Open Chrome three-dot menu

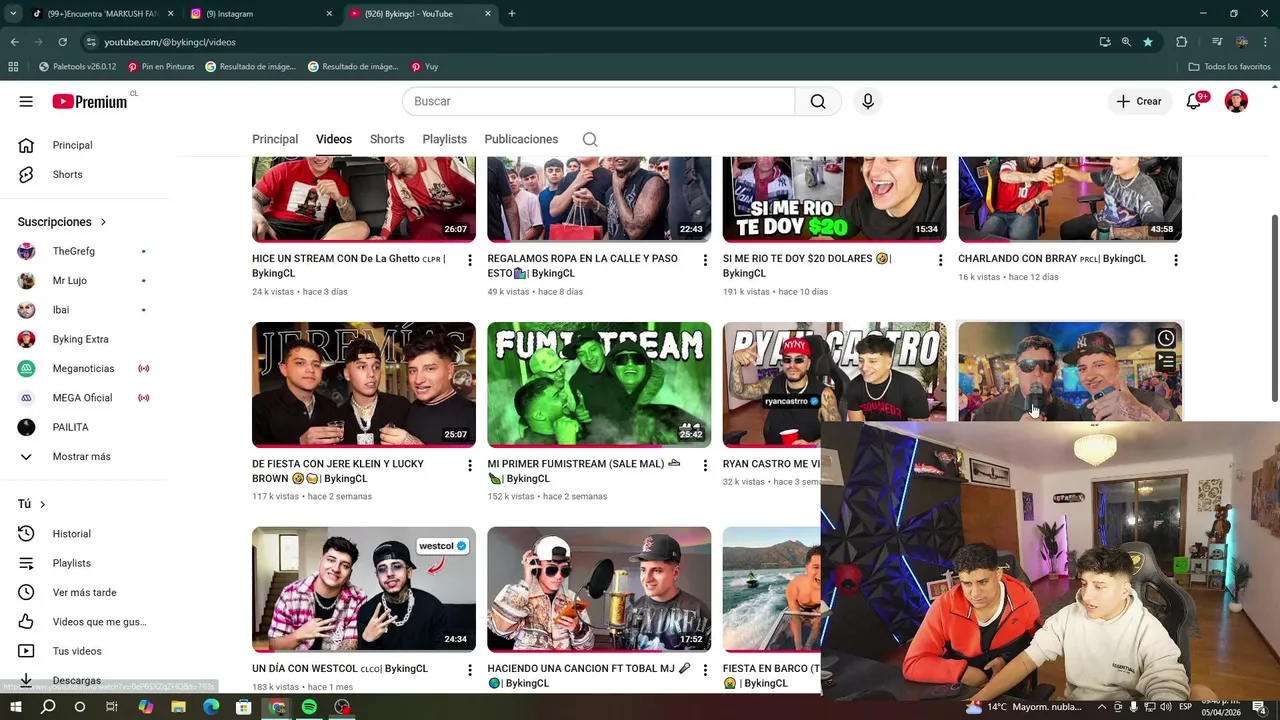[x=1265, y=42]
